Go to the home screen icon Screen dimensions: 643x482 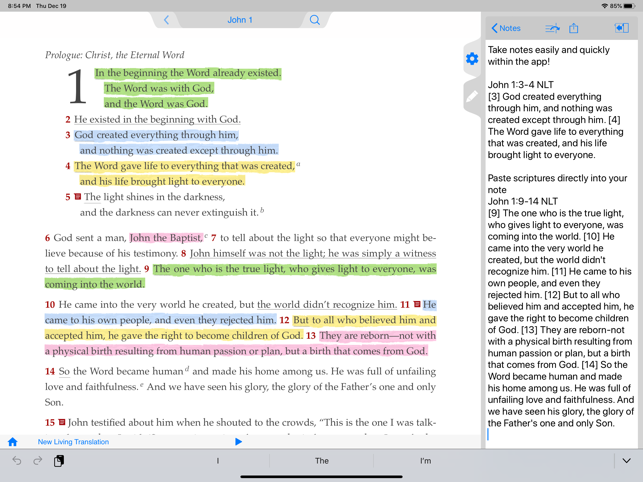13,442
